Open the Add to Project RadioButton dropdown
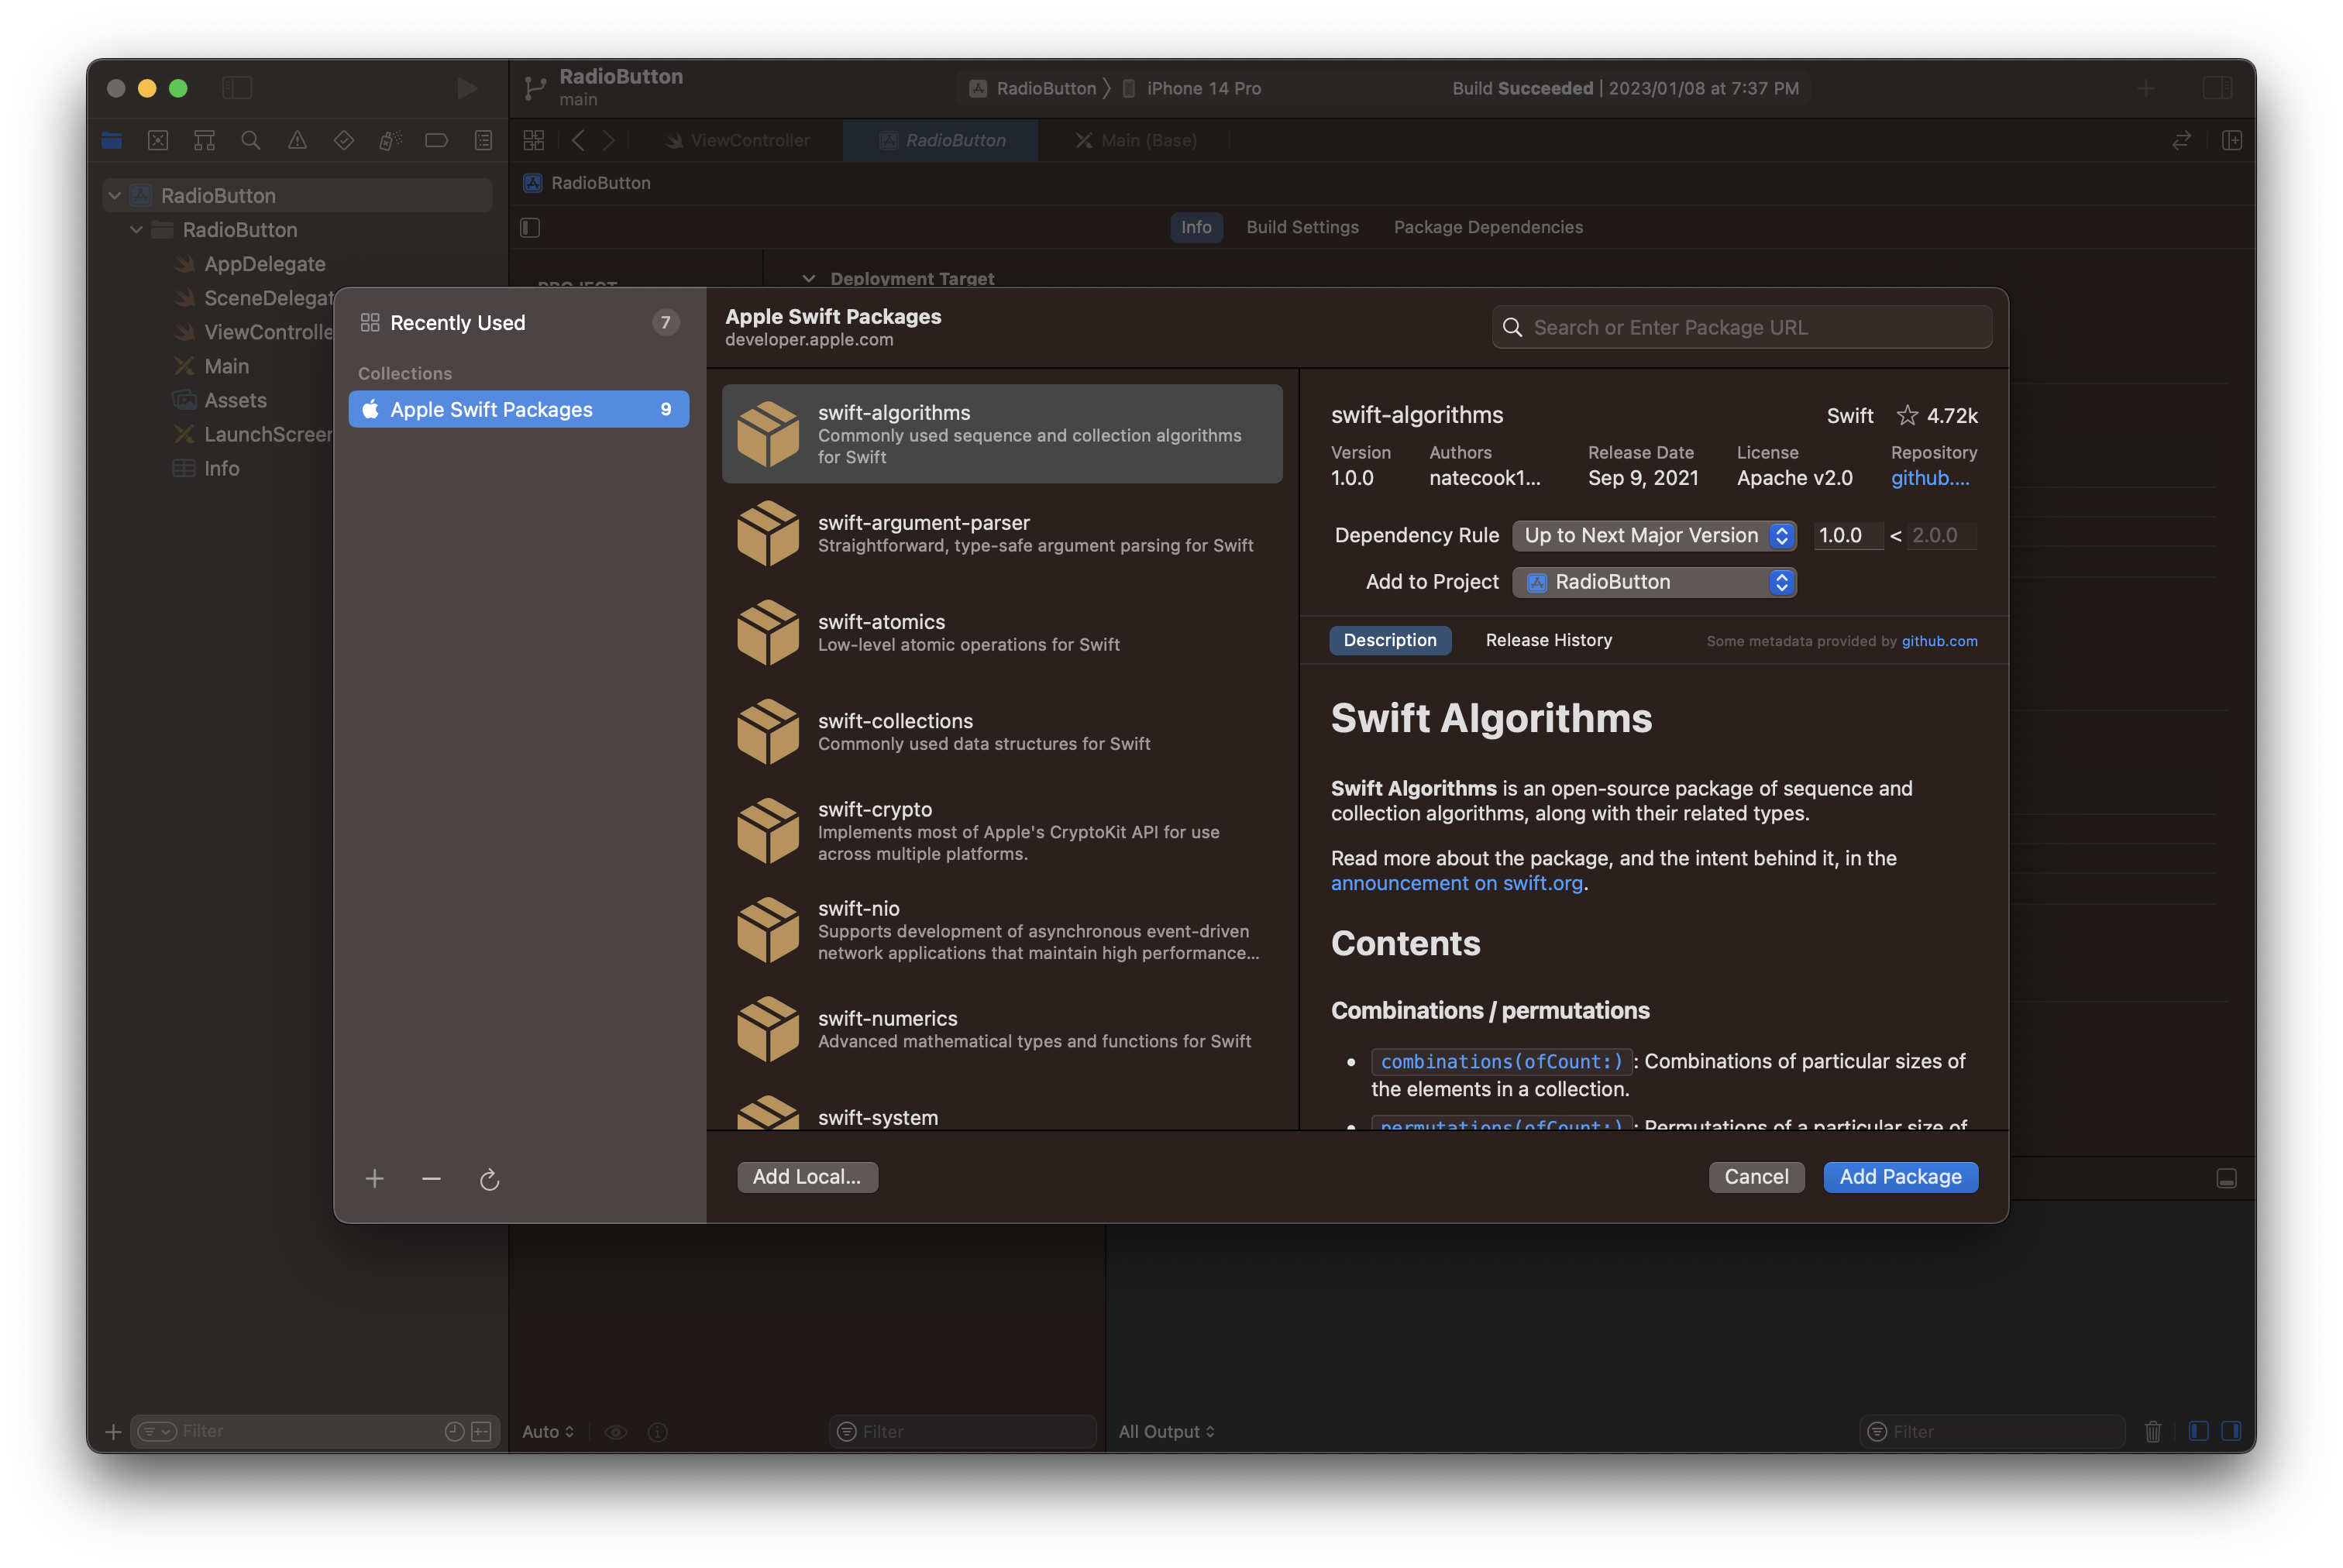This screenshot has height=1568, width=2343. pos(1654,582)
